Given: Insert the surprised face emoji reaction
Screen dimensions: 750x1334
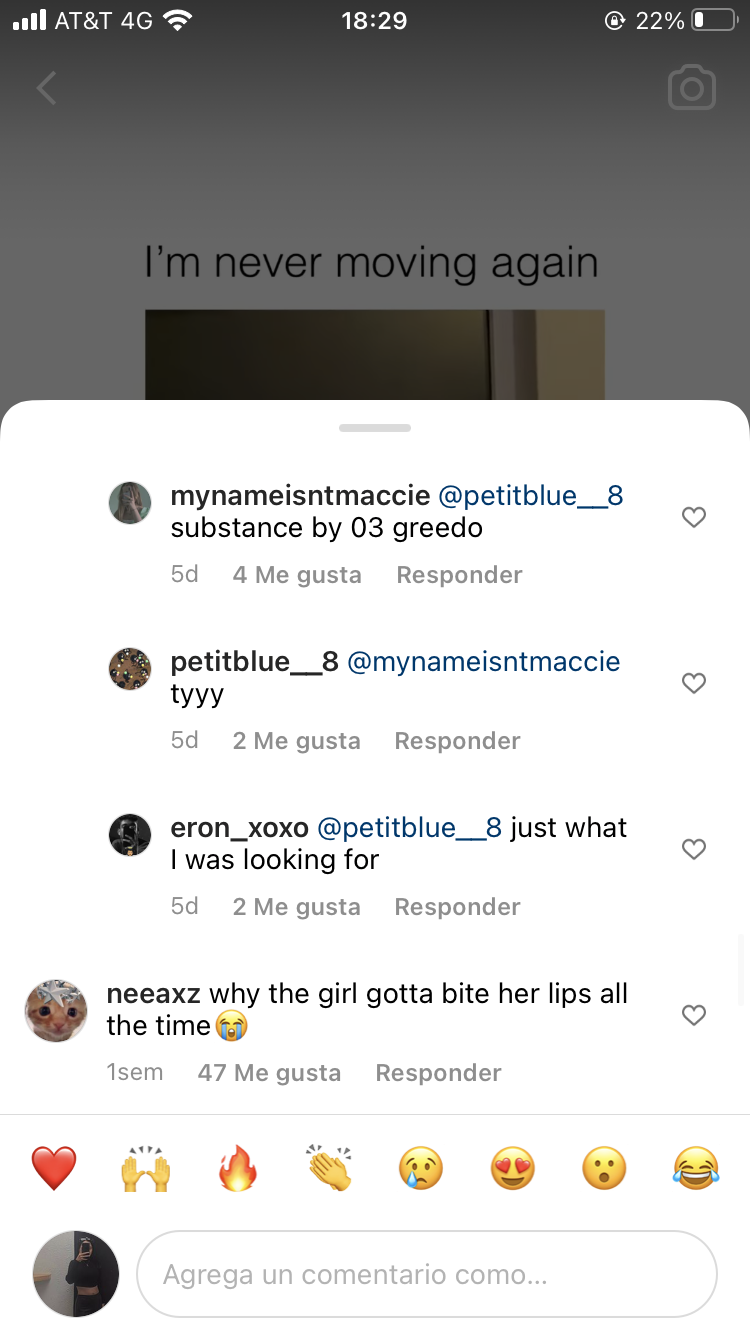Looking at the screenshot, I should [605, 1168].
